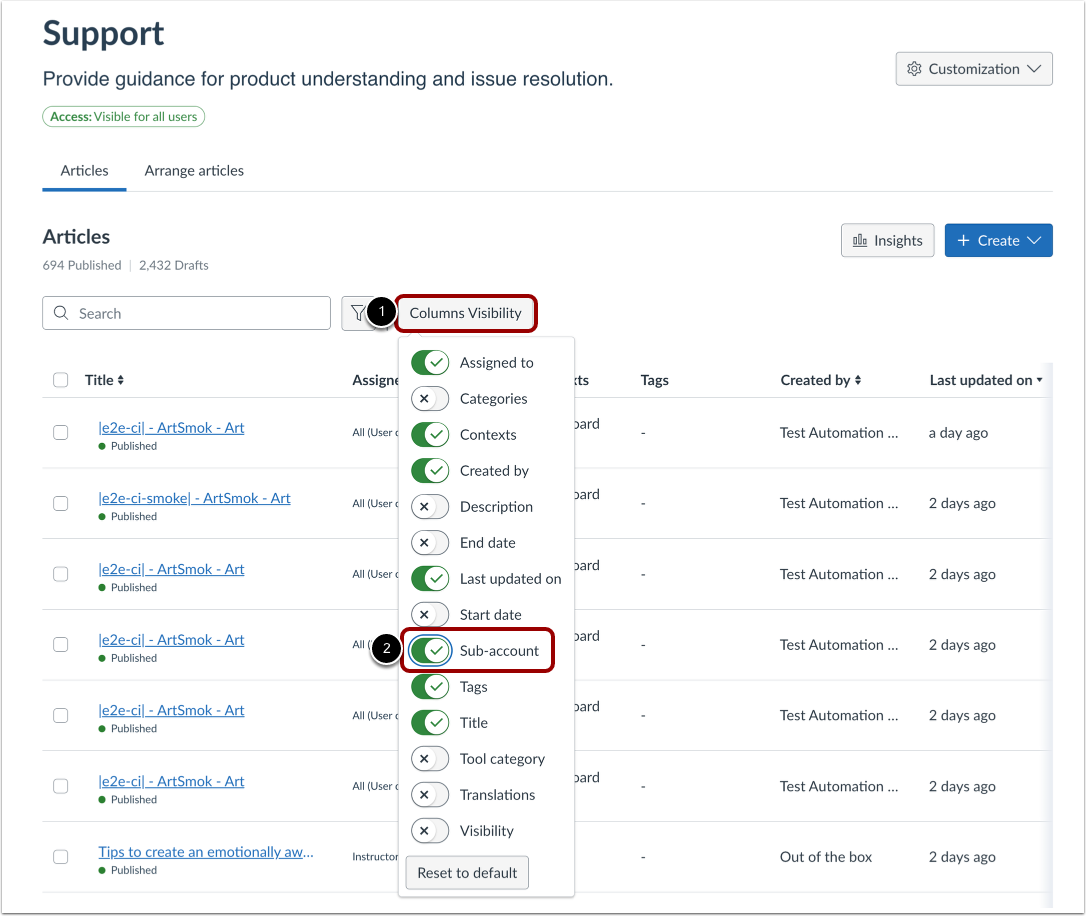Viewport: 1086px width, 916px height.
Task: Click the magnifier icon in the search box
Action: 61,312
